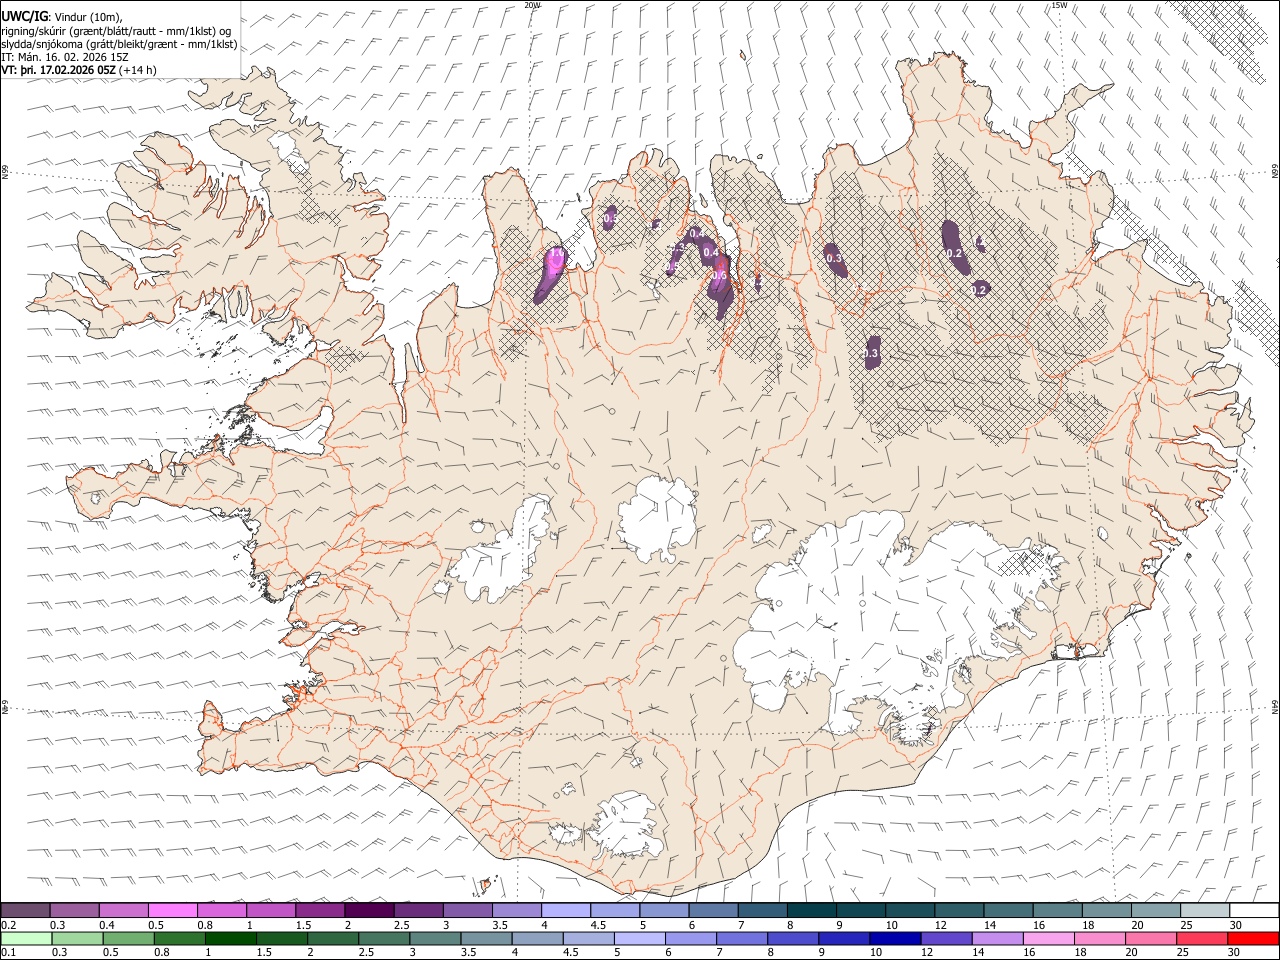Pick lower legend blue swatch starting at 8

coord(792,938)
